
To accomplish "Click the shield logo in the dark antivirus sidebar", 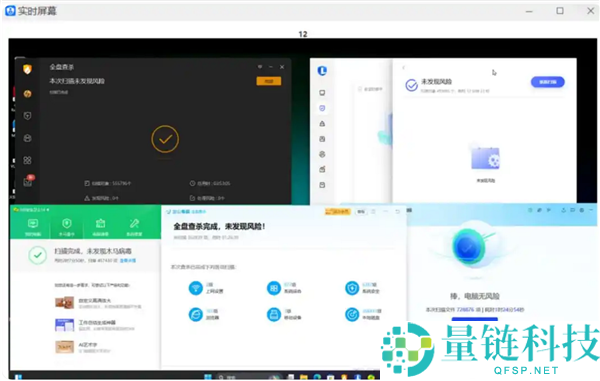I will (27, 69).
